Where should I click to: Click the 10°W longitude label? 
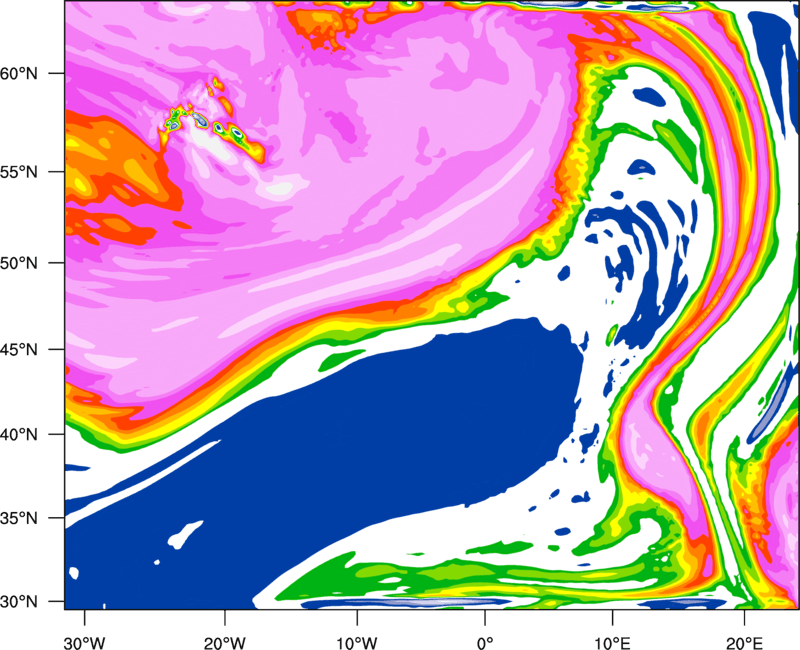[x=357, y=643]
